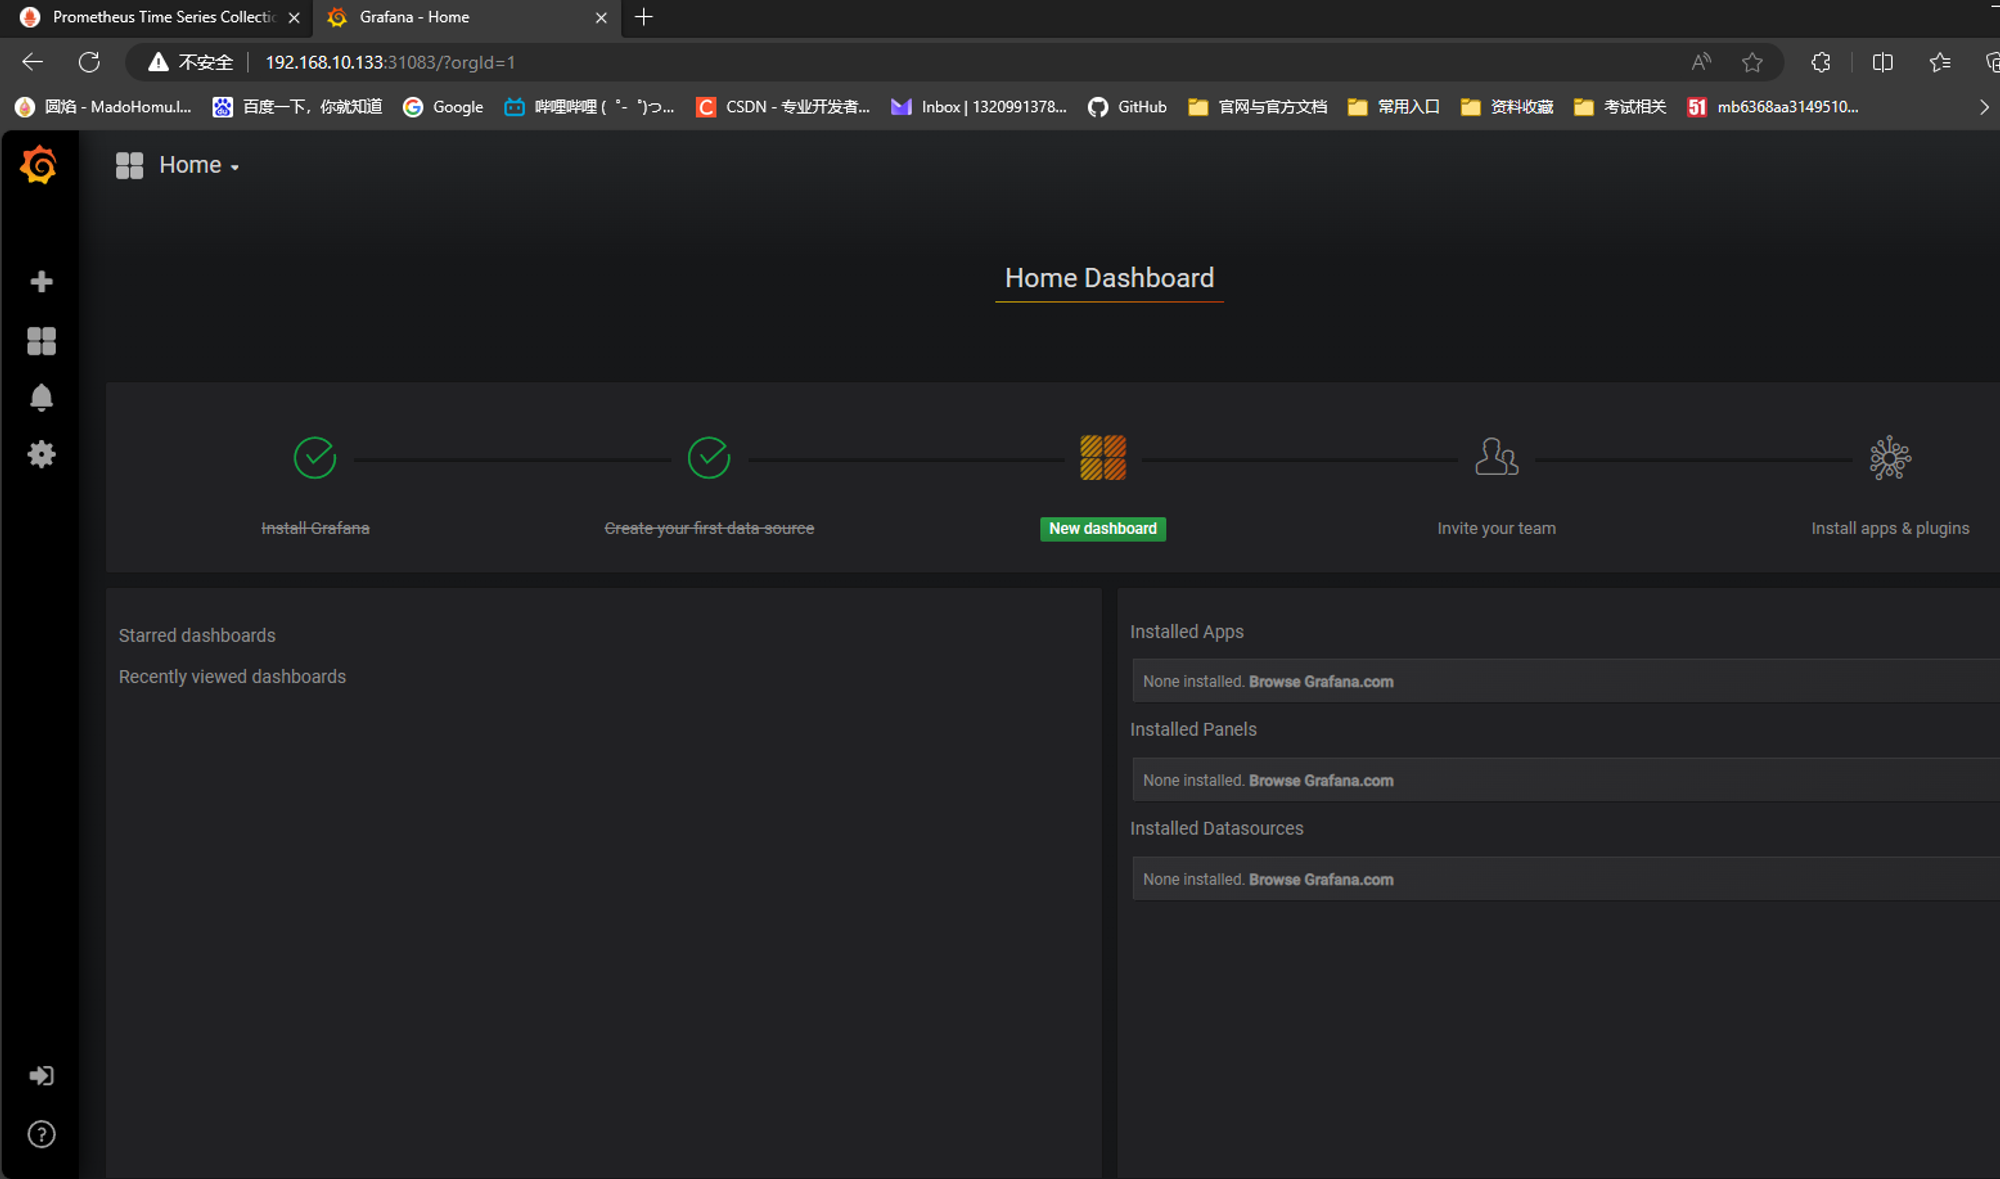Switch to the Prometheus Time Series tab
The width and height of the screenshot is (2000, 1179).
point(160,17)
